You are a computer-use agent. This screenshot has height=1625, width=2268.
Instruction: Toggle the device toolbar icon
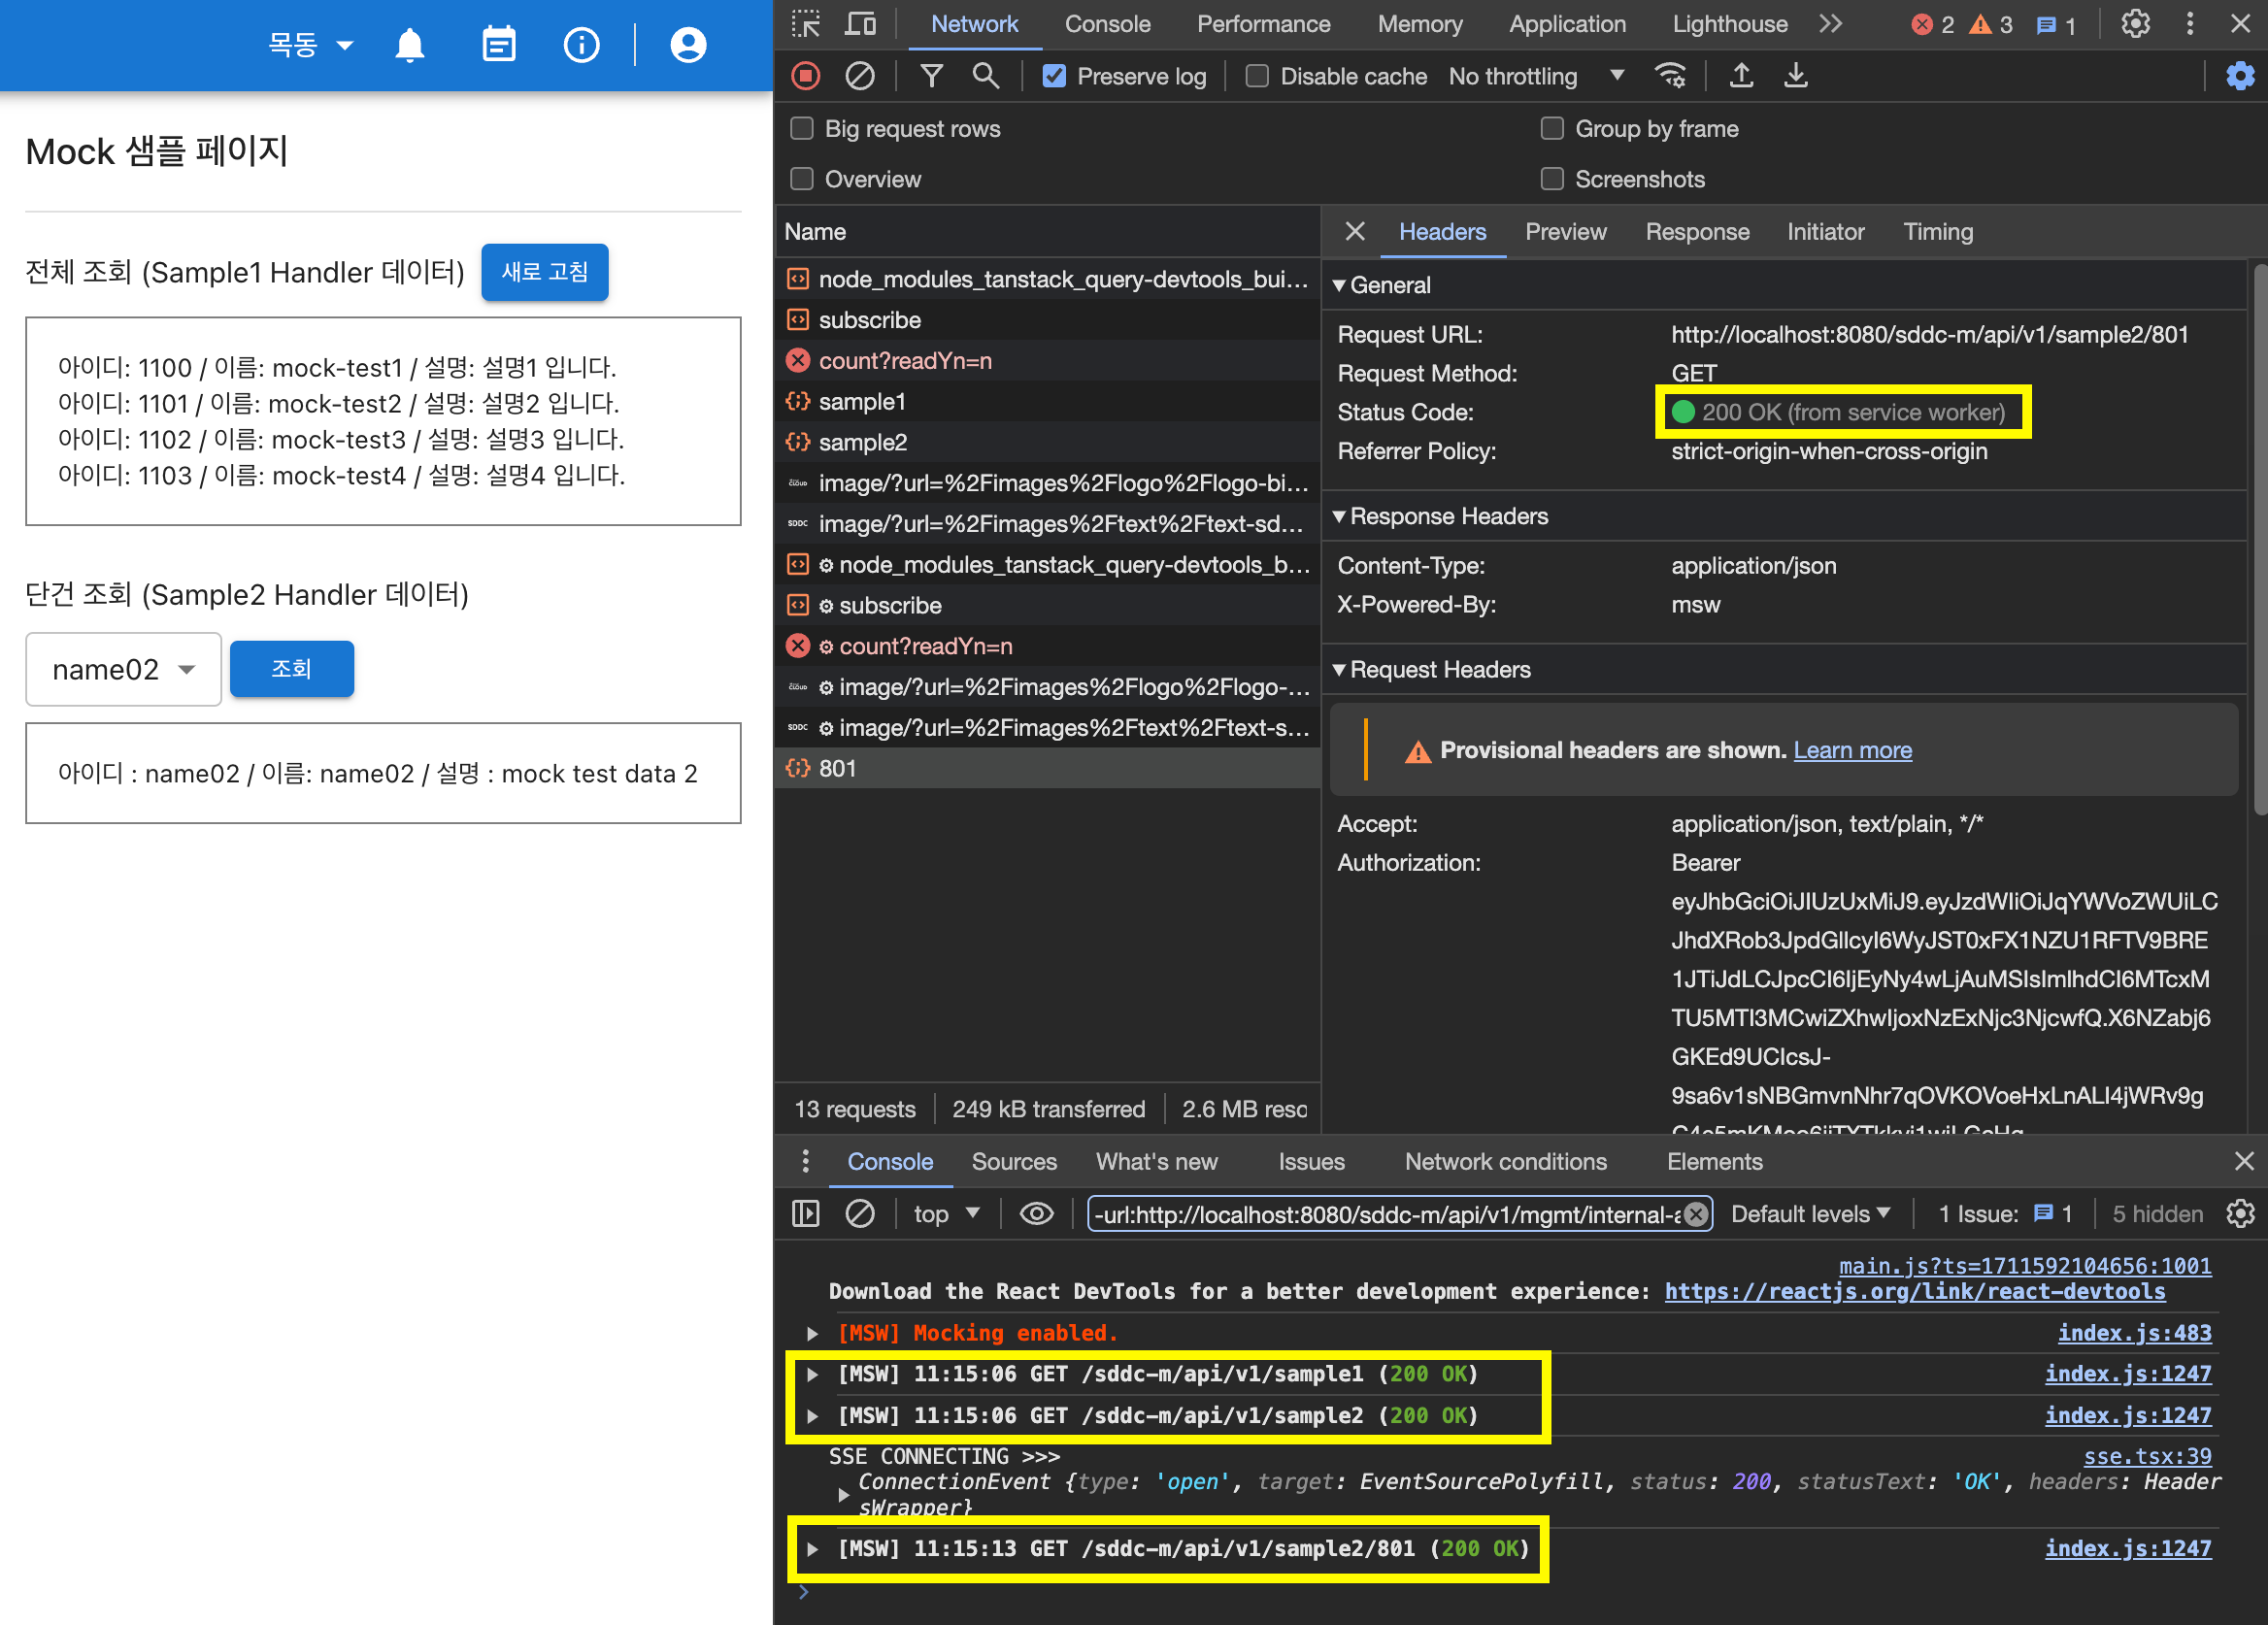tap(860, 24)
